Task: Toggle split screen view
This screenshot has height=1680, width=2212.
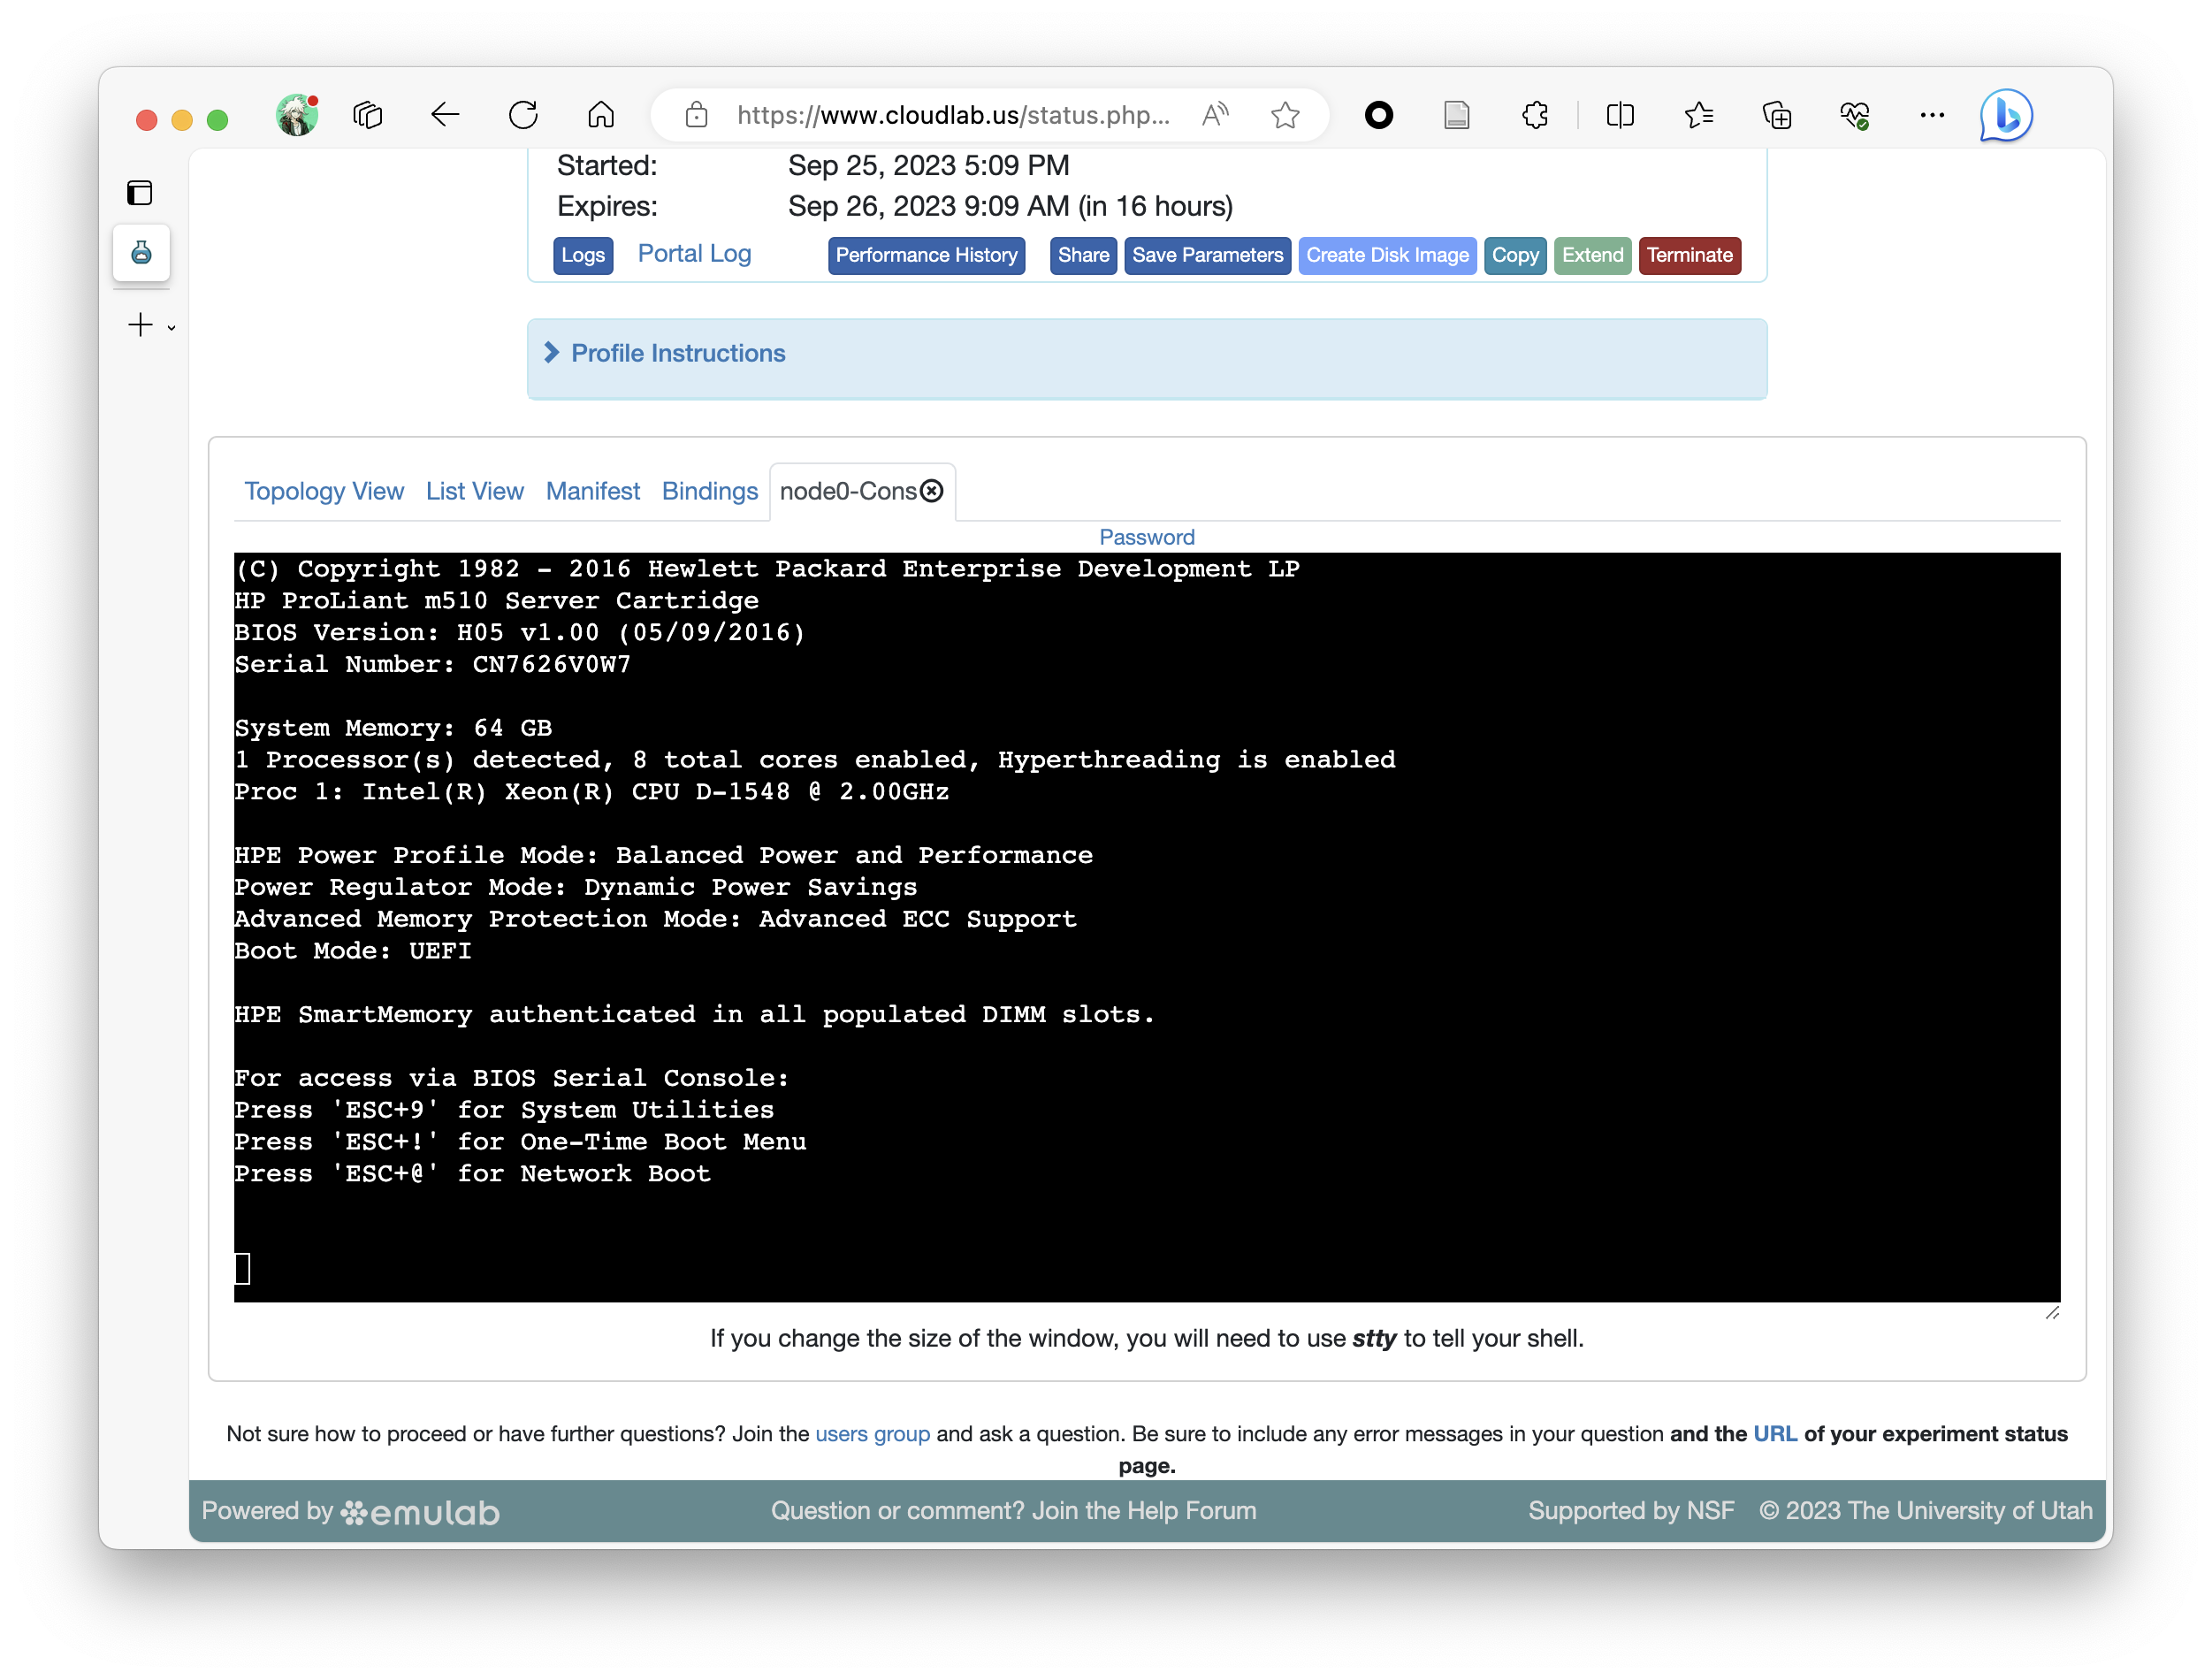Action: [x=1620, y=115]
